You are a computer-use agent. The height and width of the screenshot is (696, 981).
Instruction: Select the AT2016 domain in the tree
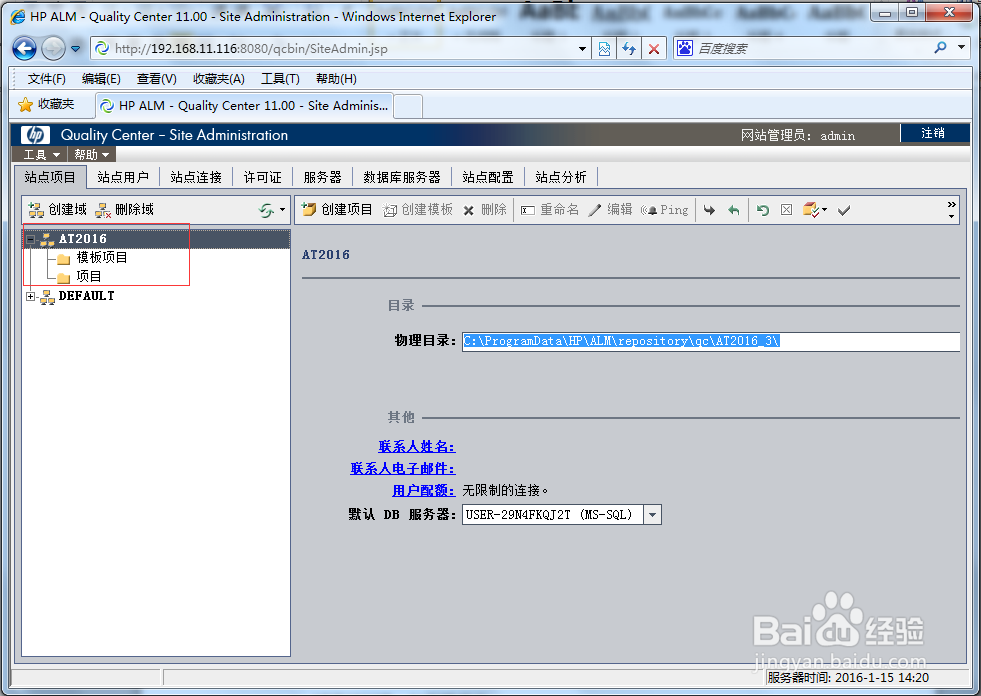click(x=83, y=238)
